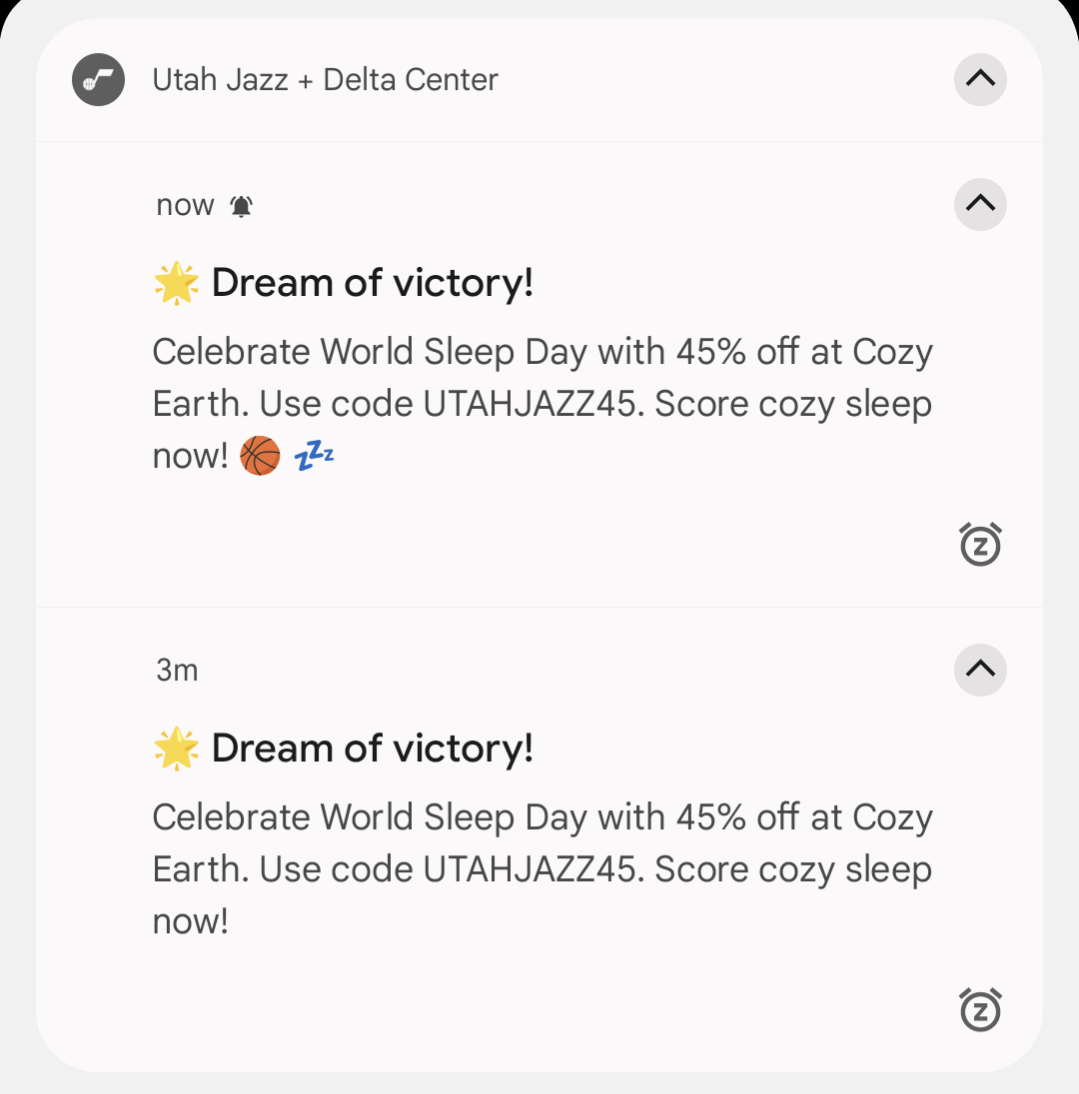This screenshot has width=1079, height=1094.
Task: Tap the star emoji in the 3m notification
Action: 176,749
